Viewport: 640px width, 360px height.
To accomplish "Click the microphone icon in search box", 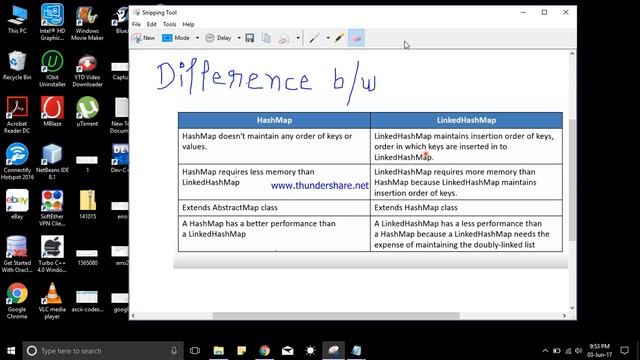I will pyautogui.click(x=174, y=351).
